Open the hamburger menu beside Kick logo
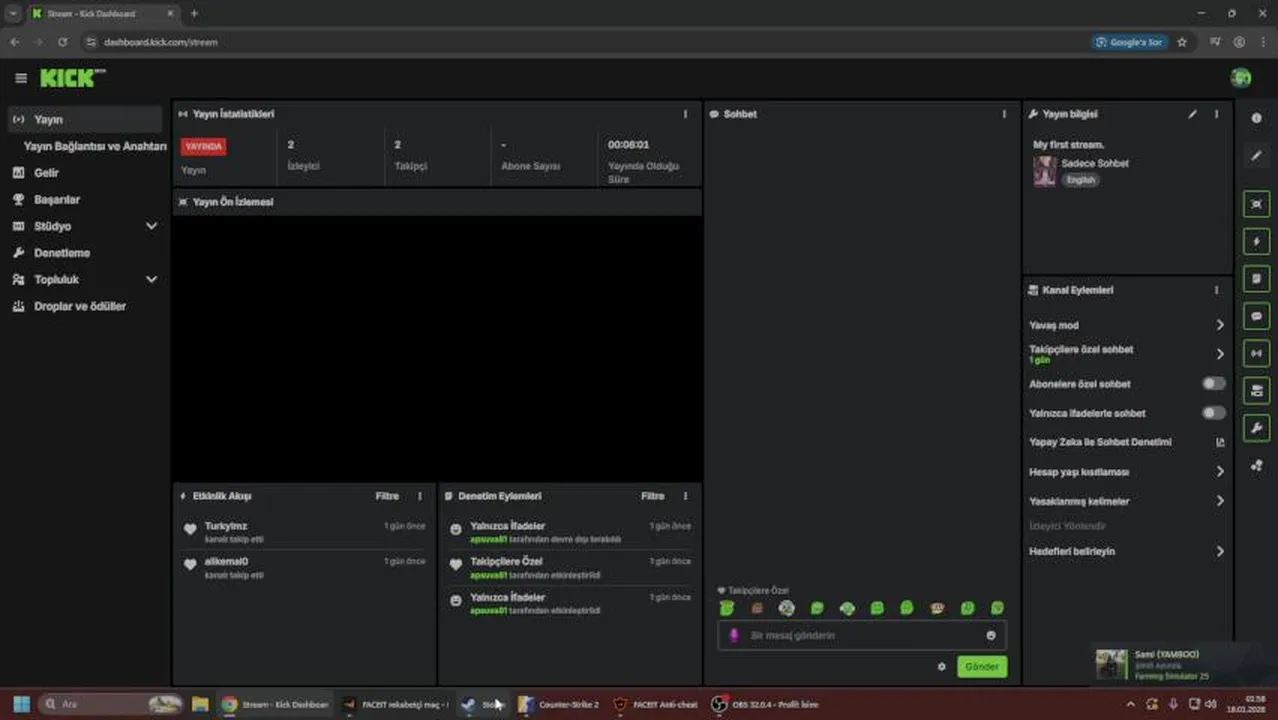1278x720 pixels. pos(21,78)
